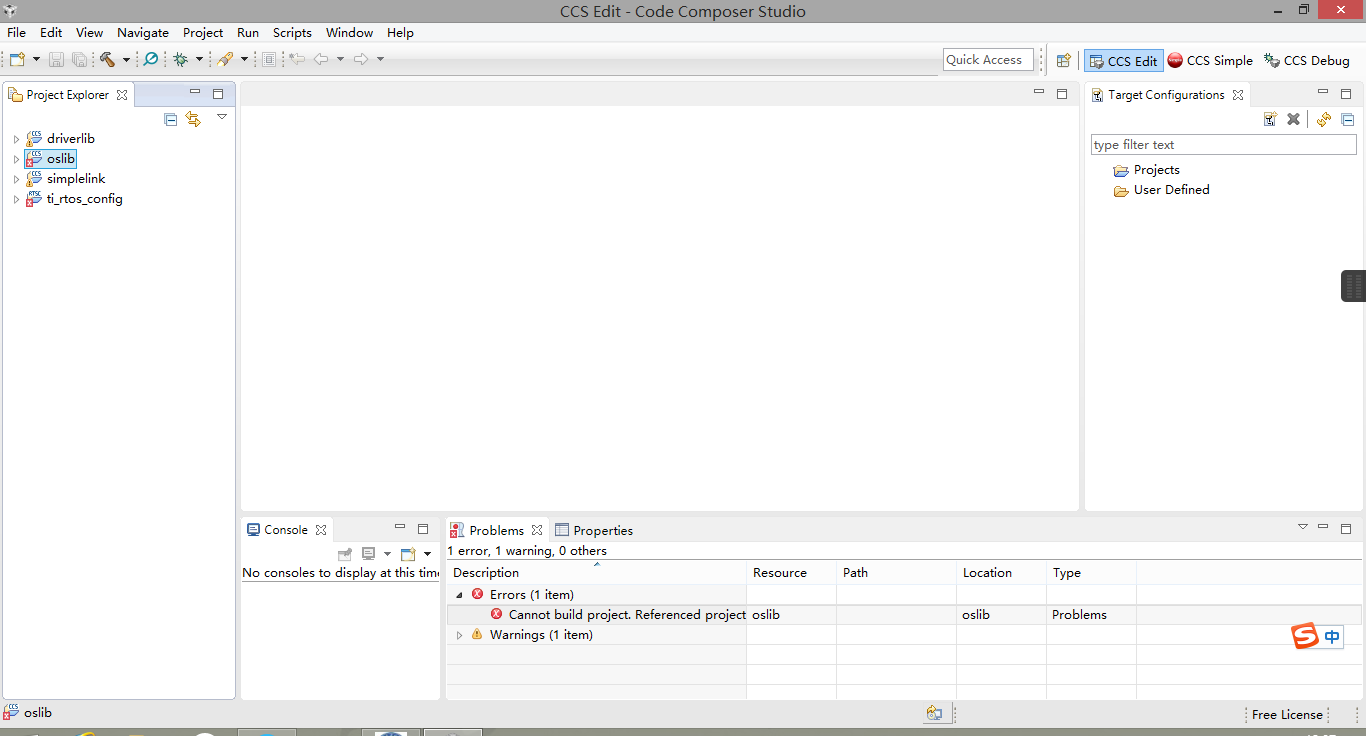Close the Project Explorer tab
1366x736 pixels.
point(122,95)
